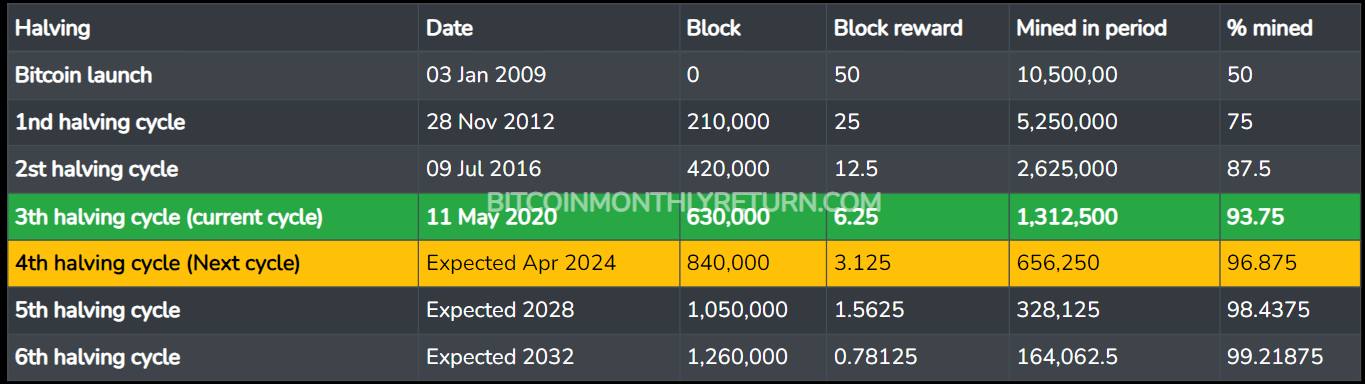Click the Block column header
Screen dimensions: 1365x384
[x=714, y=28]
